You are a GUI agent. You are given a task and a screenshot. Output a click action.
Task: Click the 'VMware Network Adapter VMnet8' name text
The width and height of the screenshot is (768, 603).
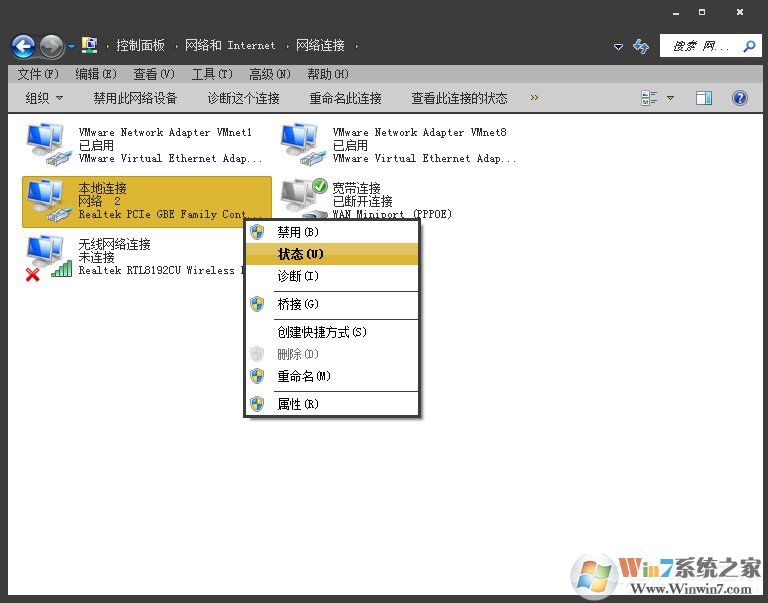click(x=419, y=132)
